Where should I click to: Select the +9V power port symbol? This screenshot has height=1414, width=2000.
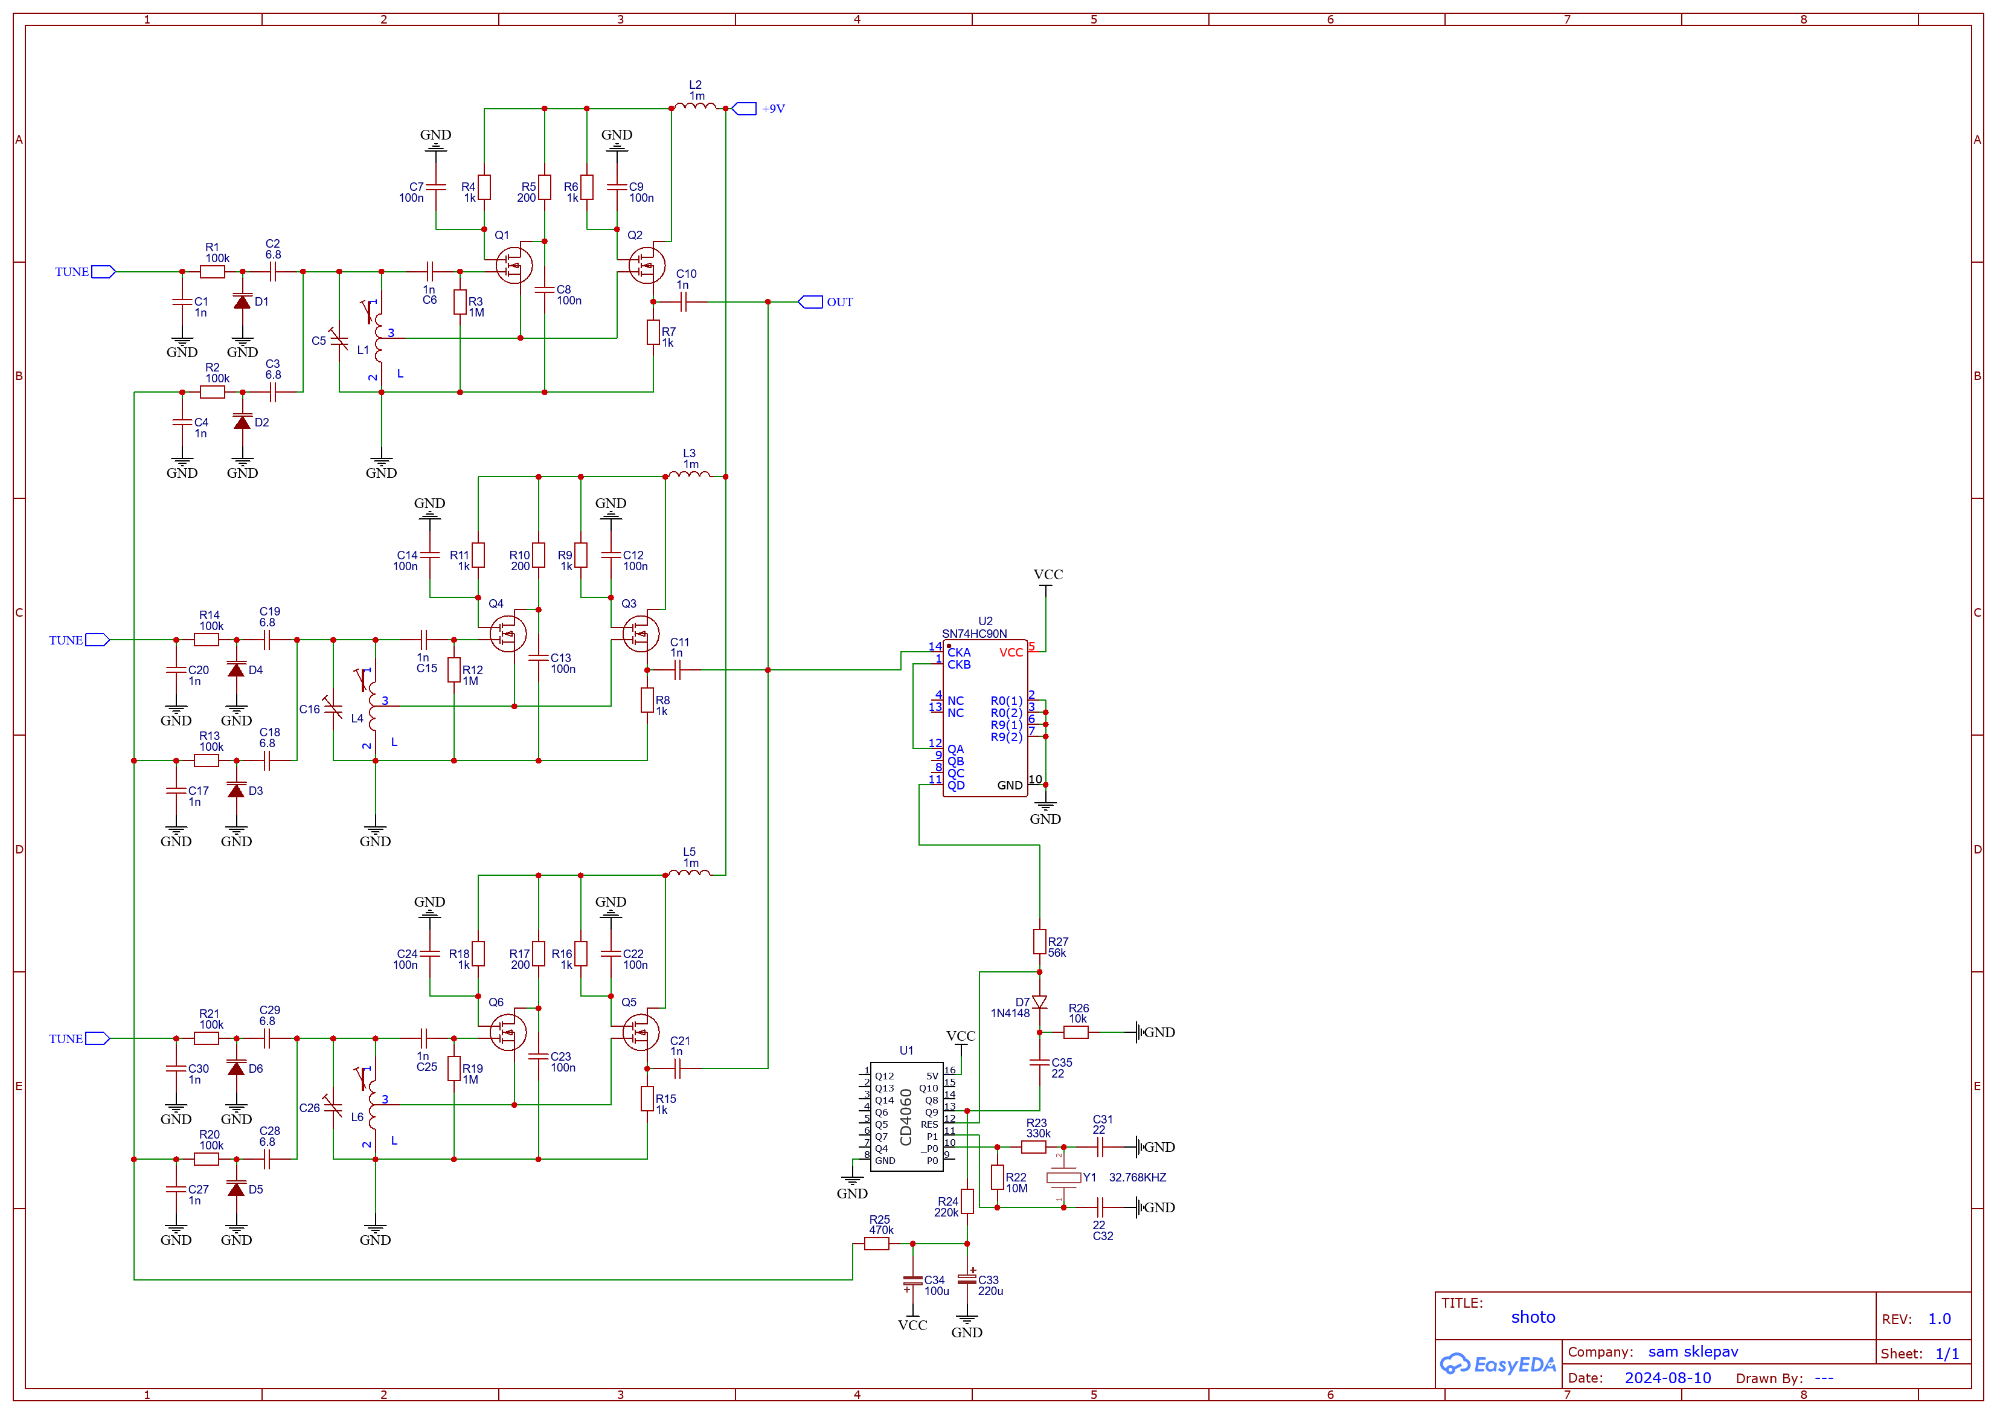tap(745, 109)
